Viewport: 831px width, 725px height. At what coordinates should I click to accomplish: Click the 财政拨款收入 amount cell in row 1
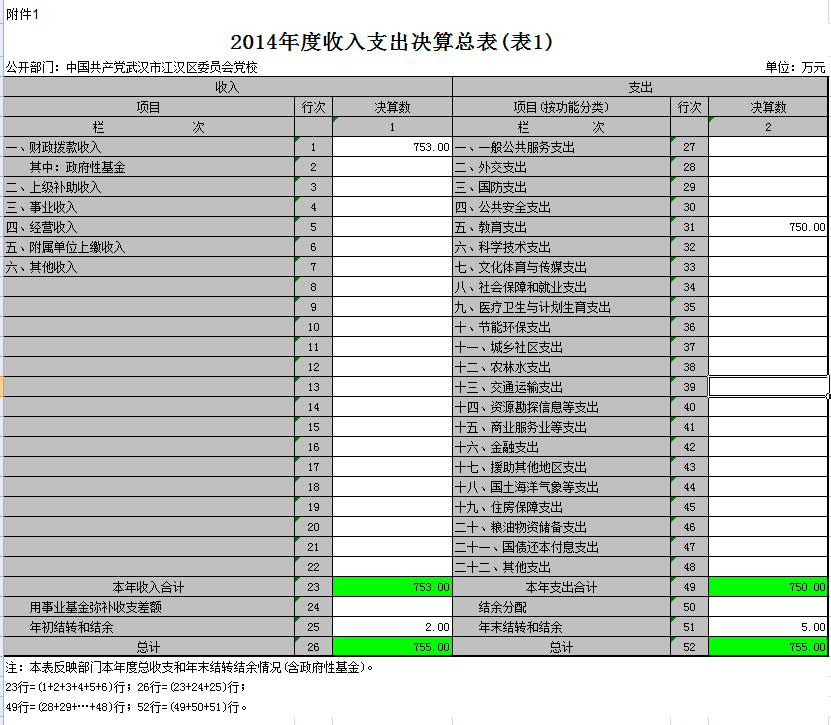pos(392,147)
